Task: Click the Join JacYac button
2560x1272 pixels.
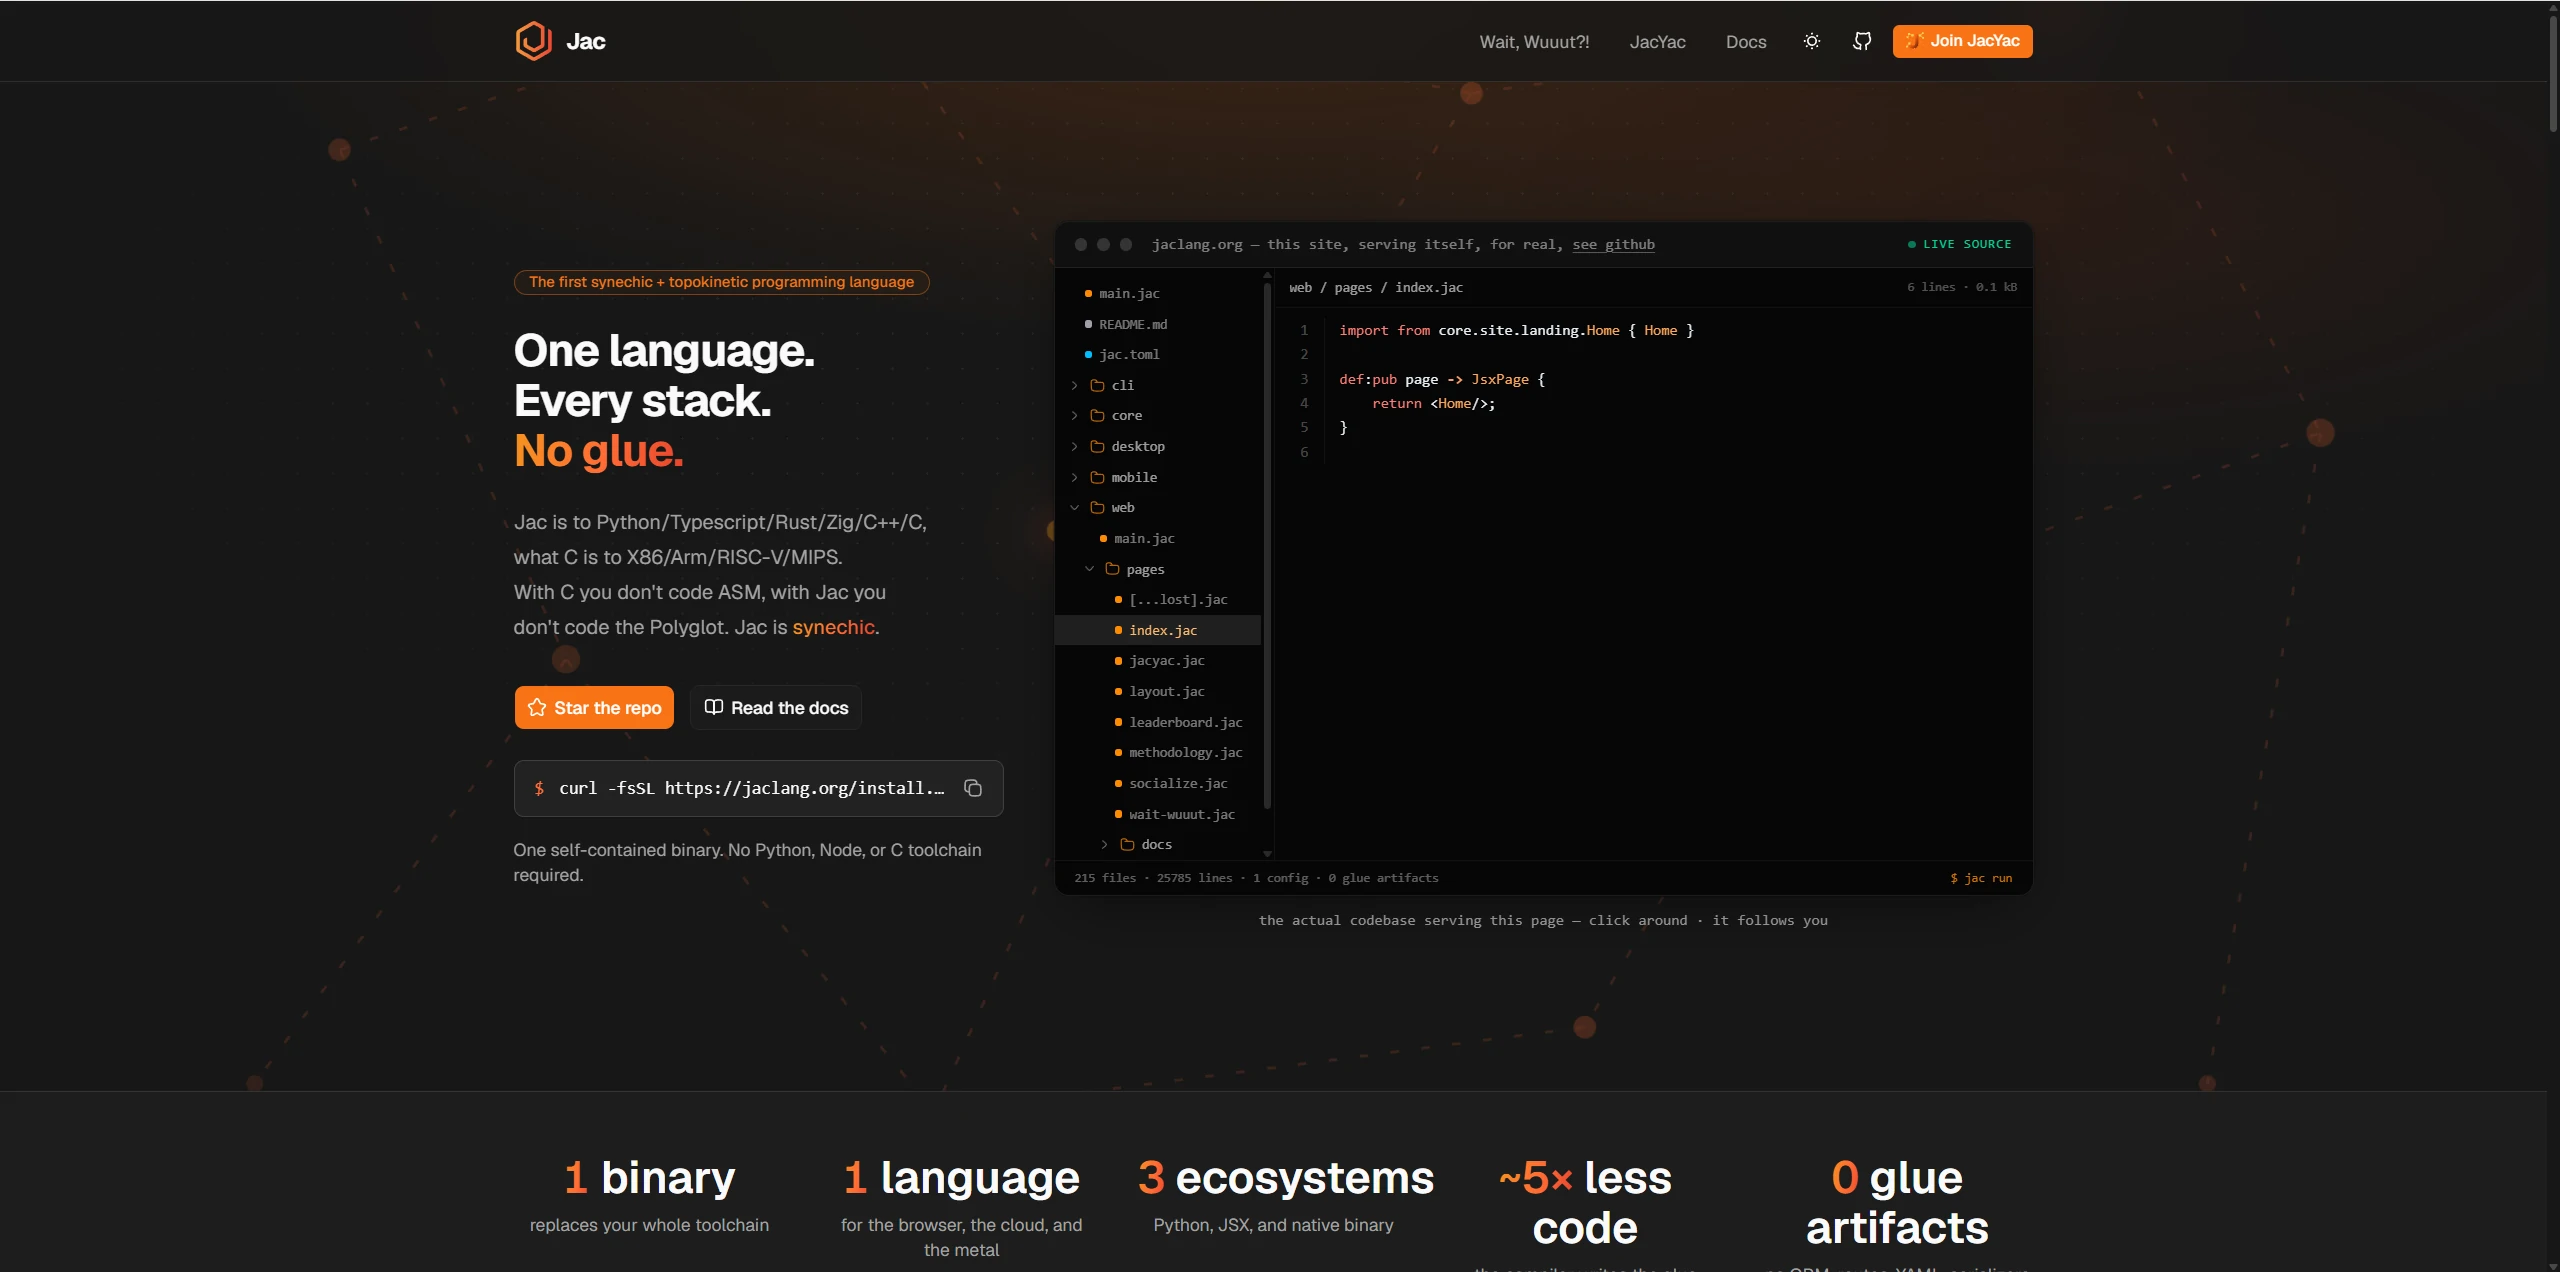Action: pos(1962,41)
